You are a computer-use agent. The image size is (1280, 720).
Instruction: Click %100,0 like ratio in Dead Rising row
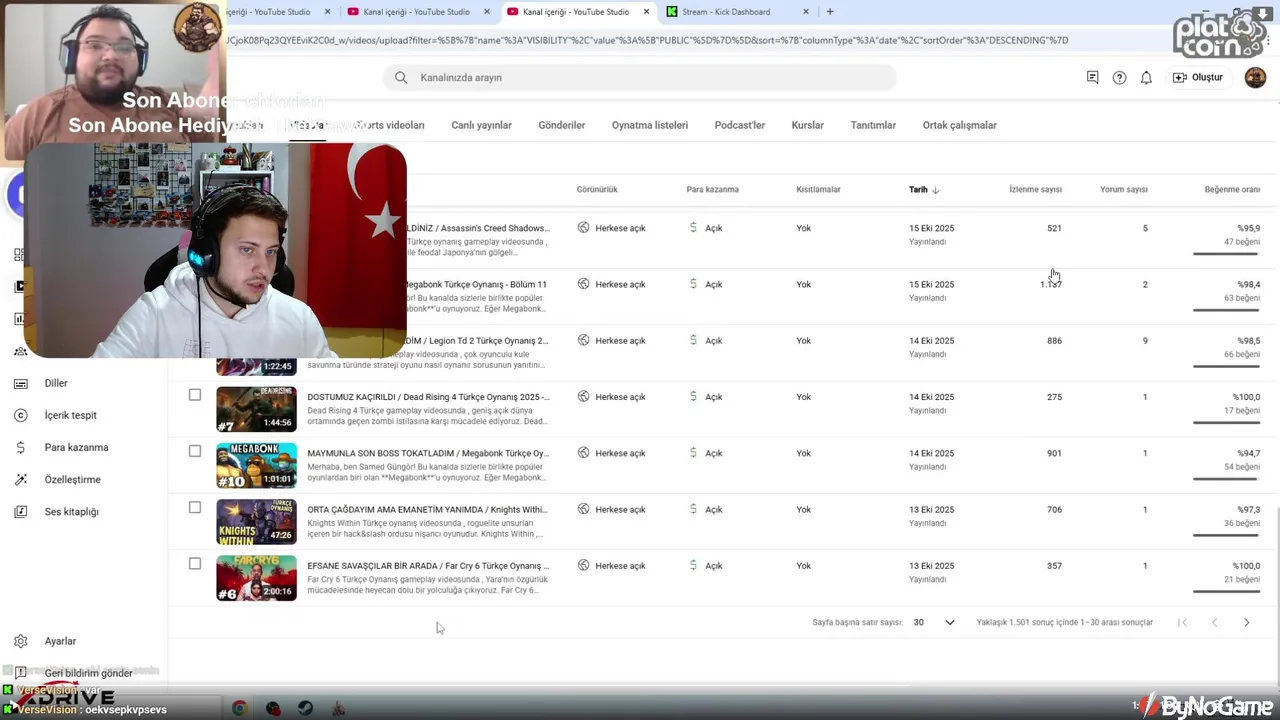pos(1246,397)
